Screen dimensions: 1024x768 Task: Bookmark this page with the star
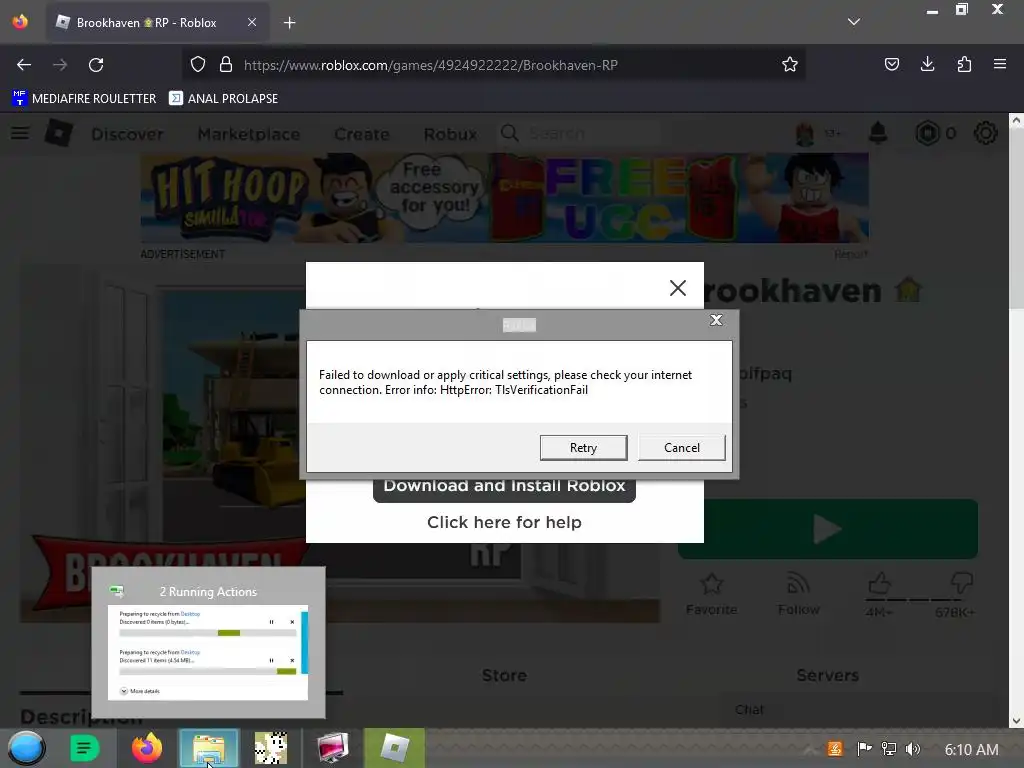coord(790,64)
